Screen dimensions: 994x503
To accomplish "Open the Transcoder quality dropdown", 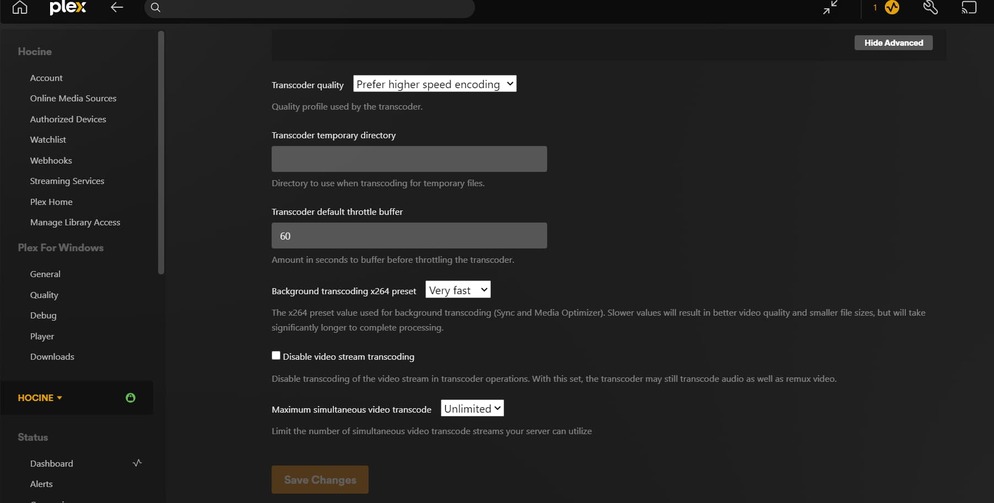I will [x=434, y=84].
